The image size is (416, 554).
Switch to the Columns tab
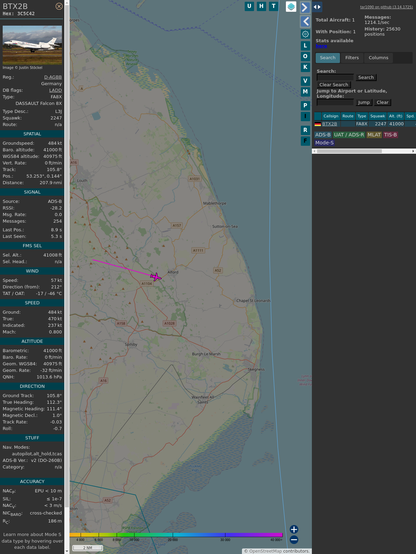378,58
